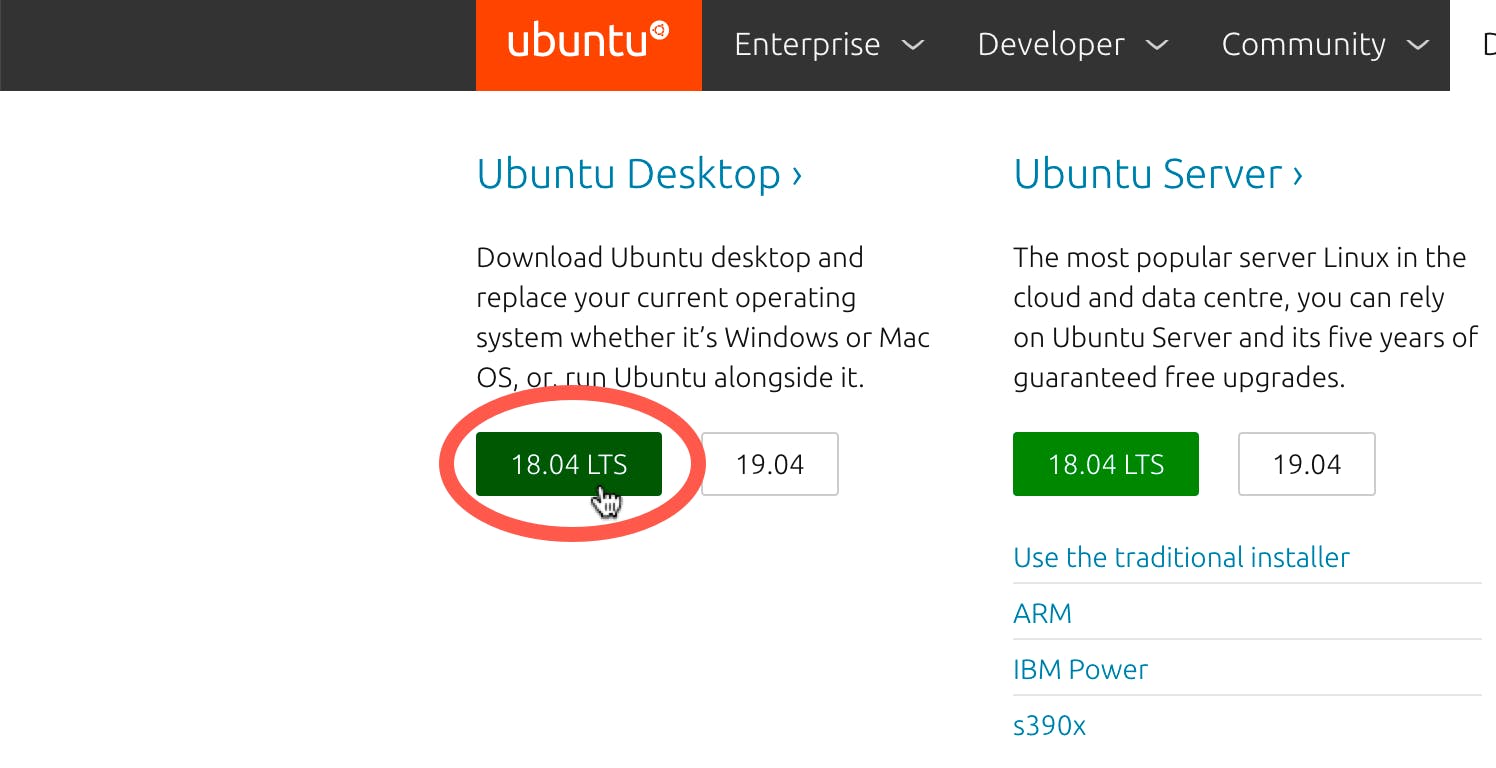
Task: Expand the chevron next to Community
Action: pyautogui.click(x=1417, y=45)
